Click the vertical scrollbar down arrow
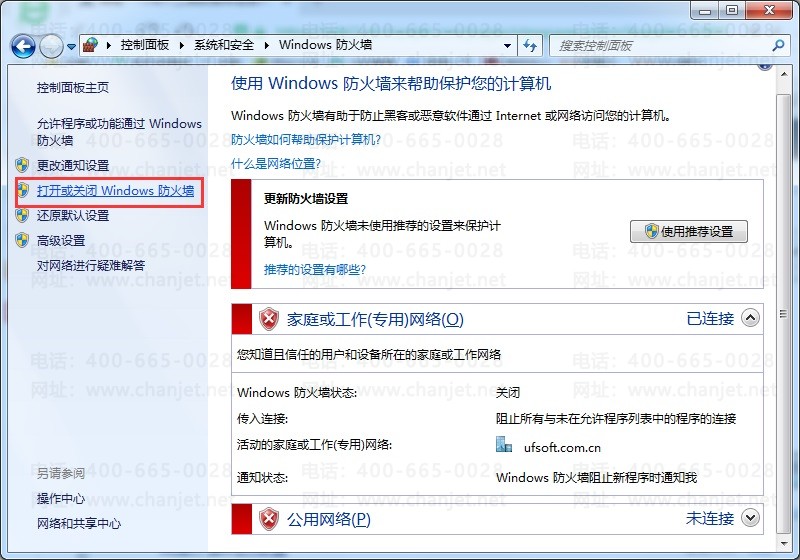 pyautogui.click(x=784, y=543)
